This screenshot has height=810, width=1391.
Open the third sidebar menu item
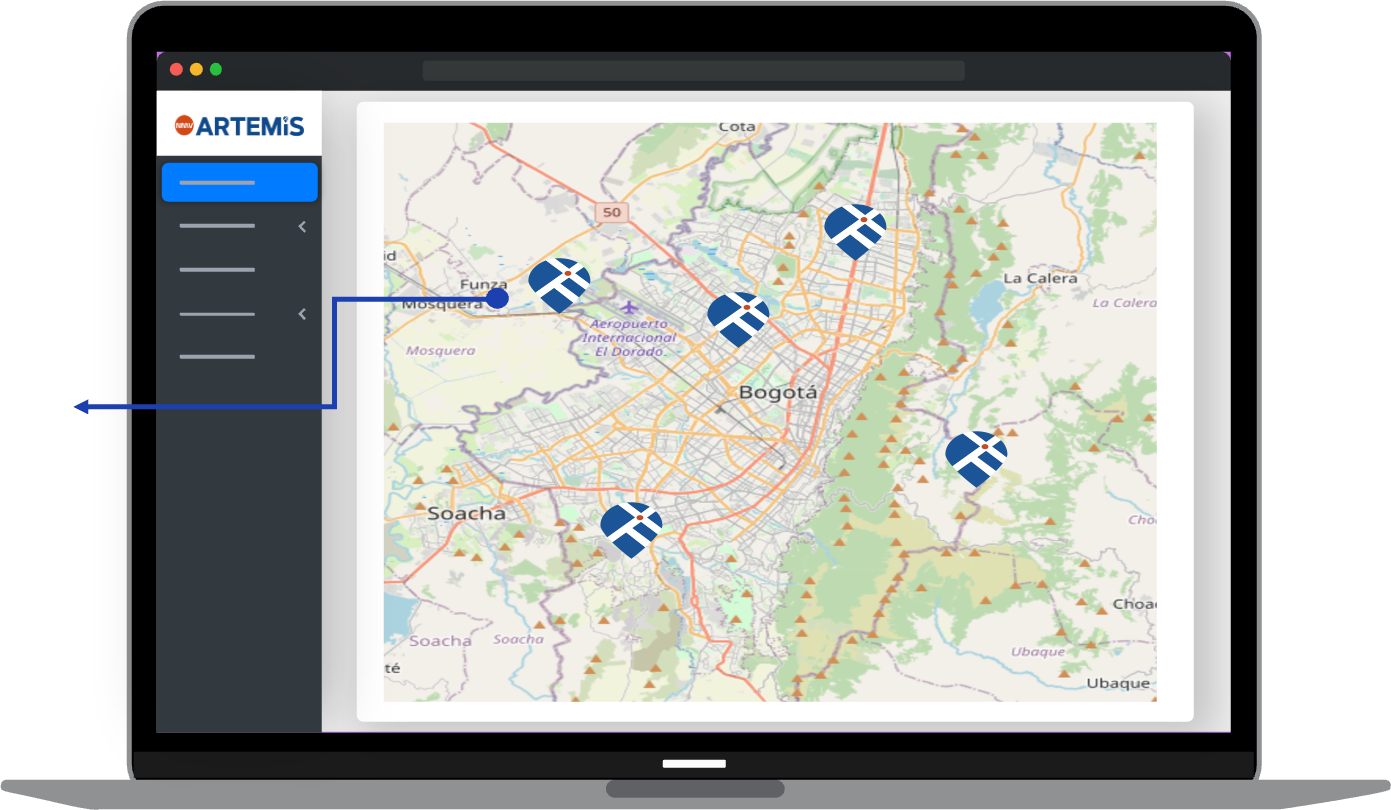pyautogui.click(x=217, y=270)
